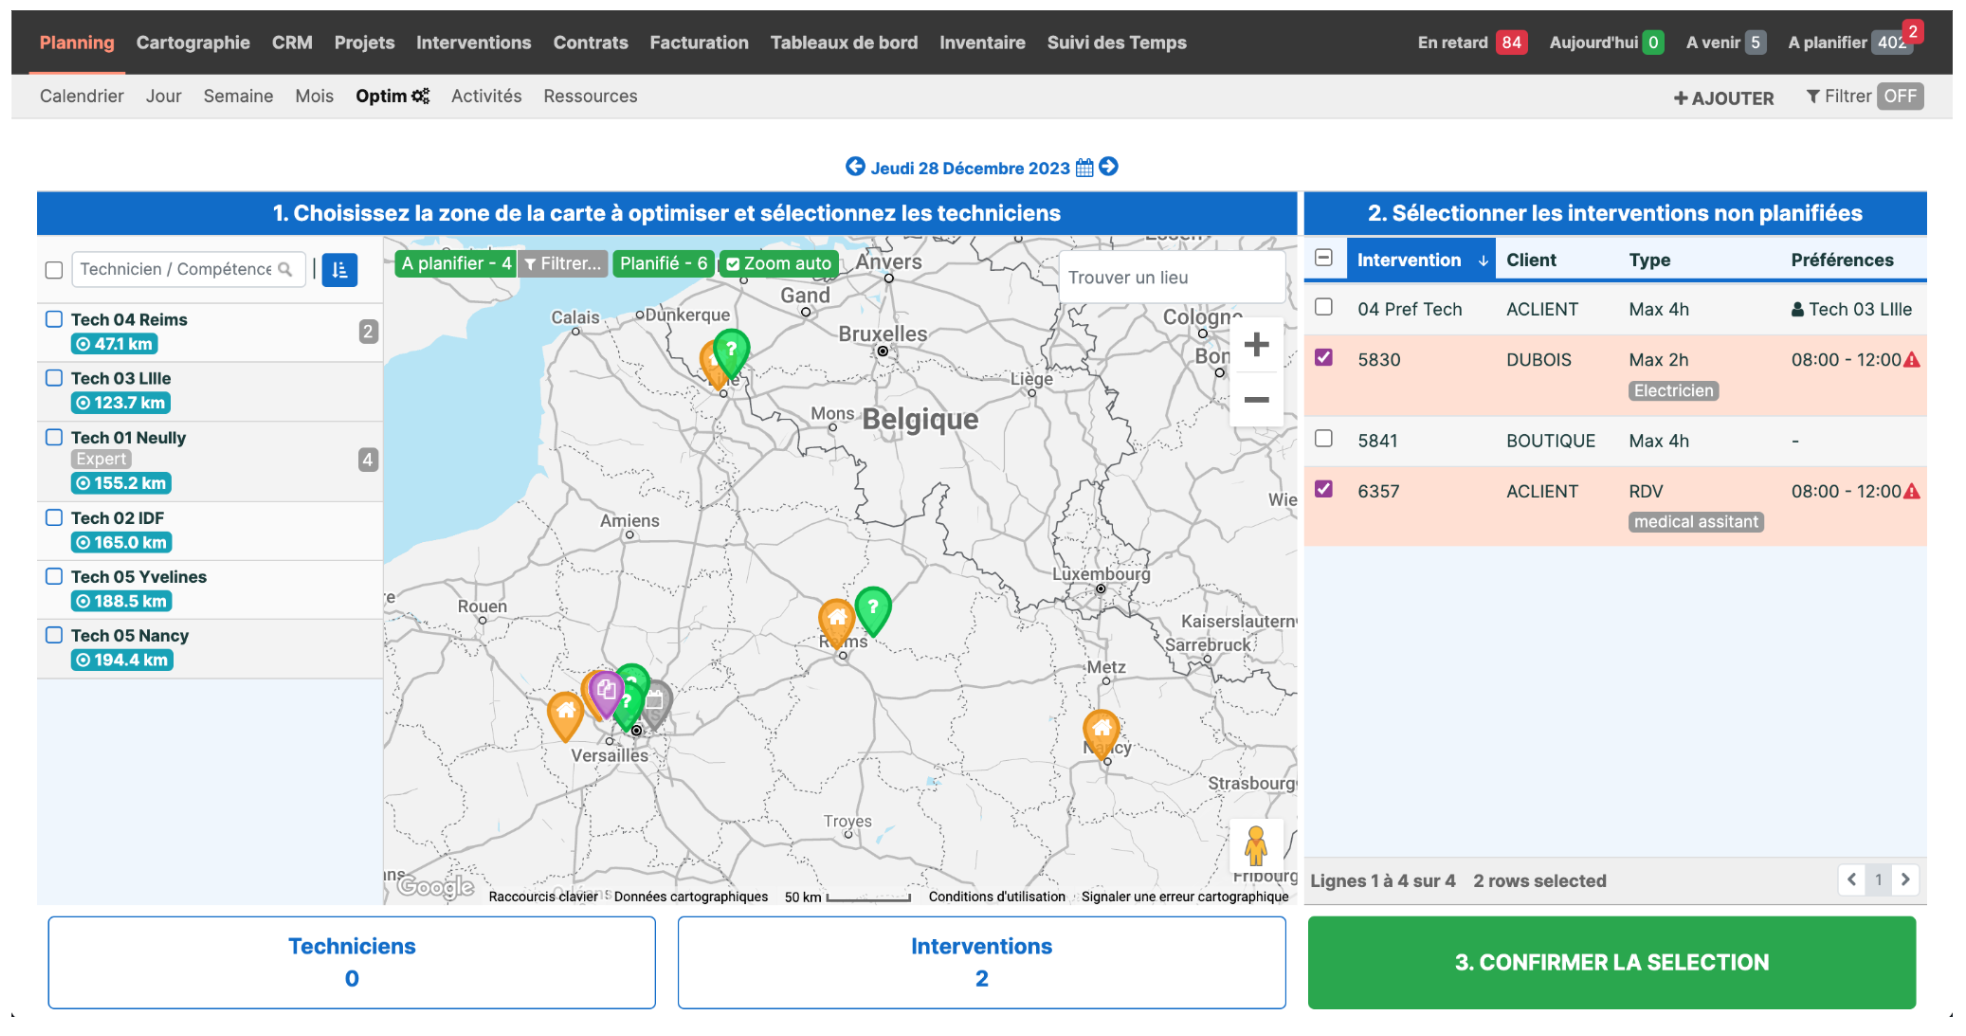Screen dimensions: 1966x1036
Task: Open map Filtrer... dropdown
Action: point(563,264)
